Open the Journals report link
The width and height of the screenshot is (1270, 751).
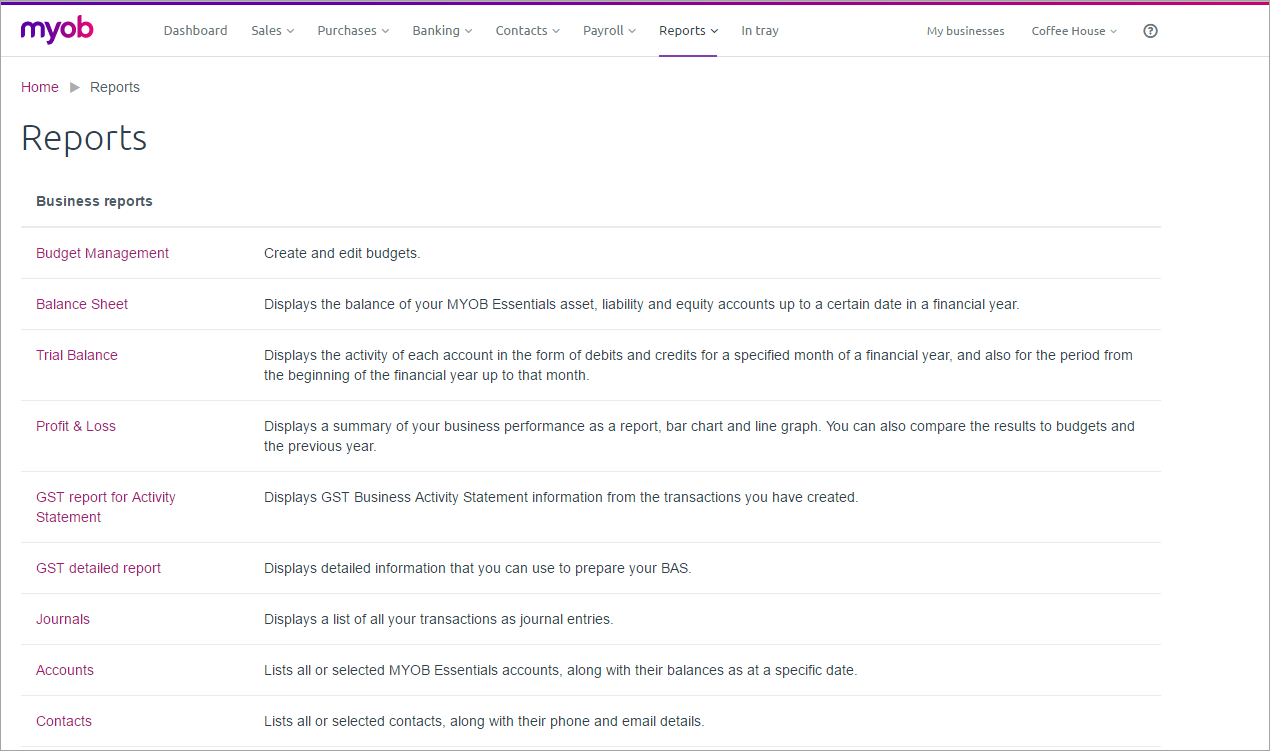[63, 619]
